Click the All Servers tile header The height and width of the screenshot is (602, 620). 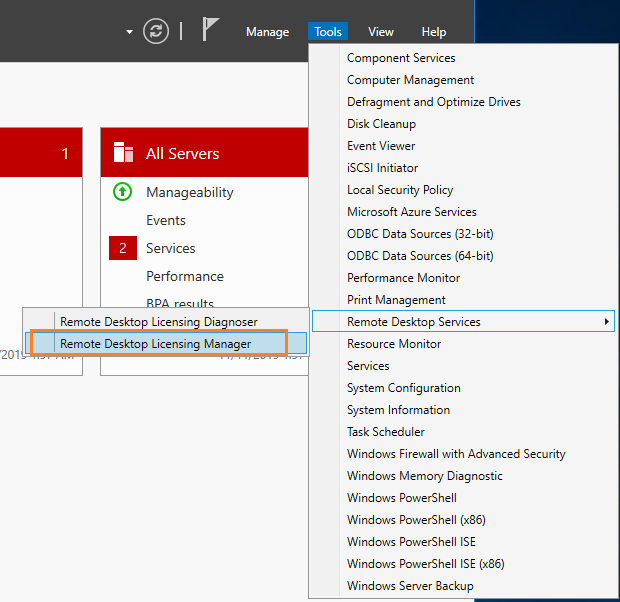coord(204,152)
